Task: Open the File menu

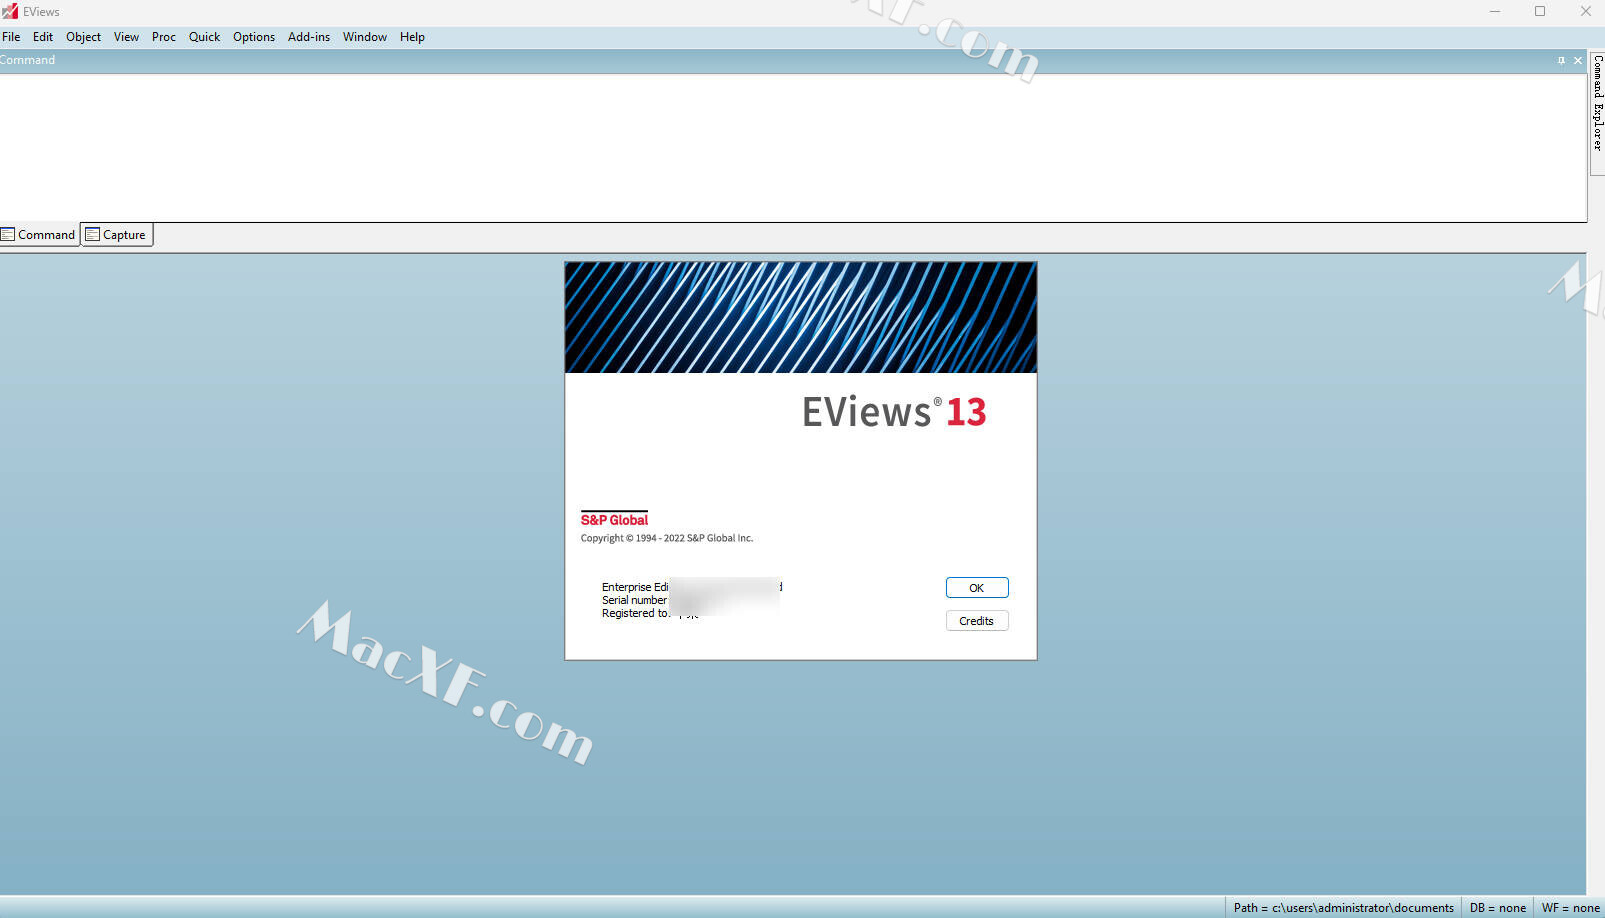Action: [11, 37]
